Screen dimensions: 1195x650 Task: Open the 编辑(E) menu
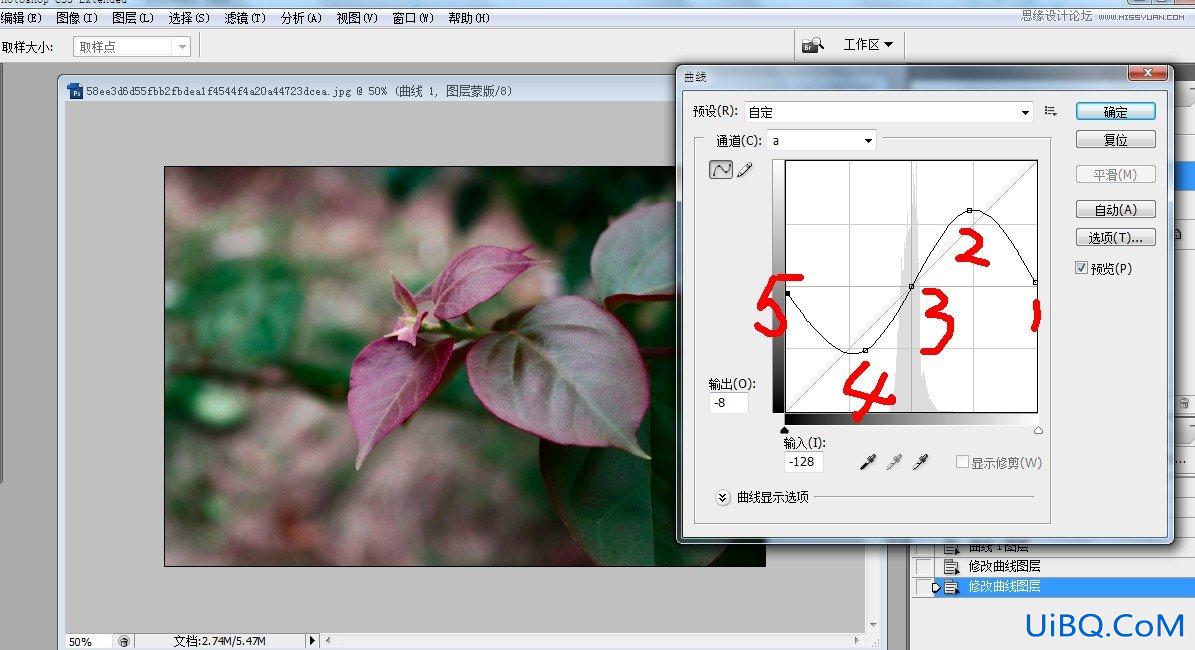[21, 18]
